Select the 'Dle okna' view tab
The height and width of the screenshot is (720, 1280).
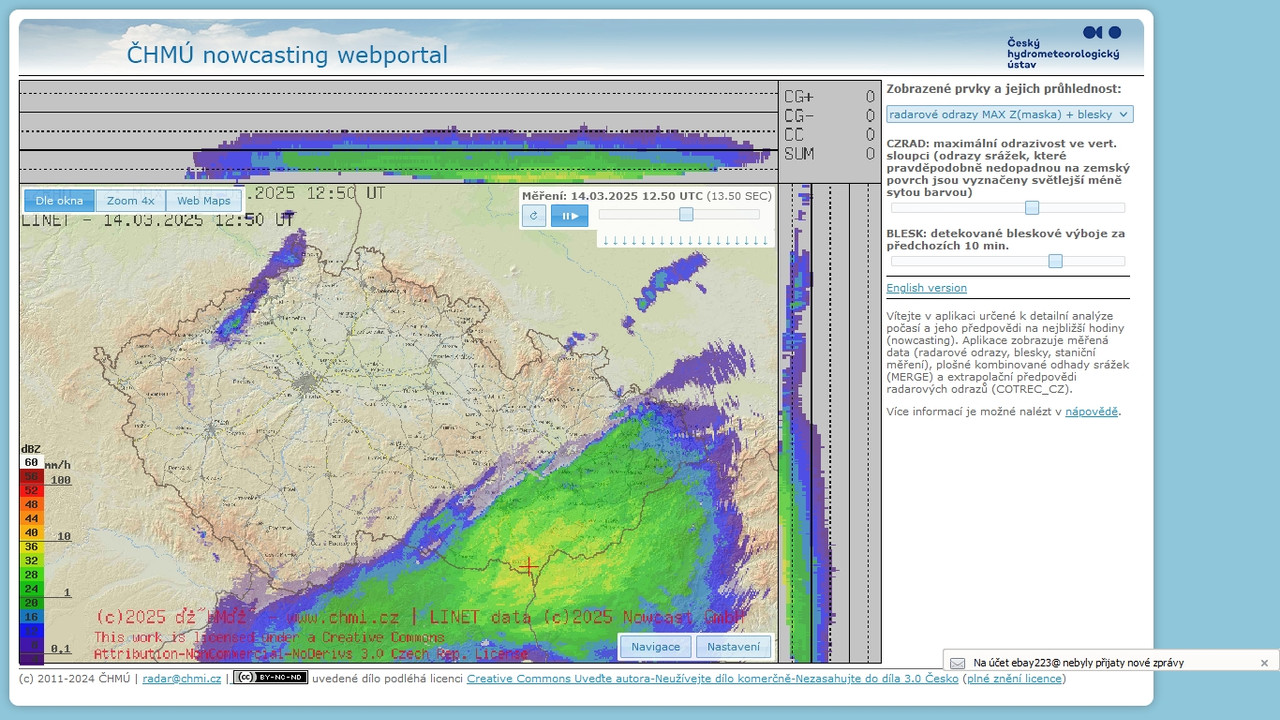click(59, 201)
